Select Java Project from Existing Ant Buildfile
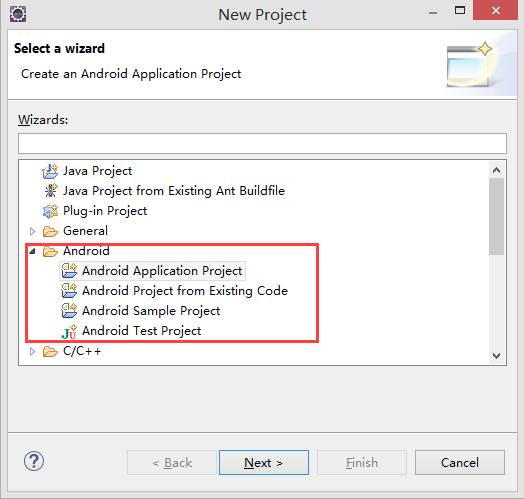 click(174, 191)
